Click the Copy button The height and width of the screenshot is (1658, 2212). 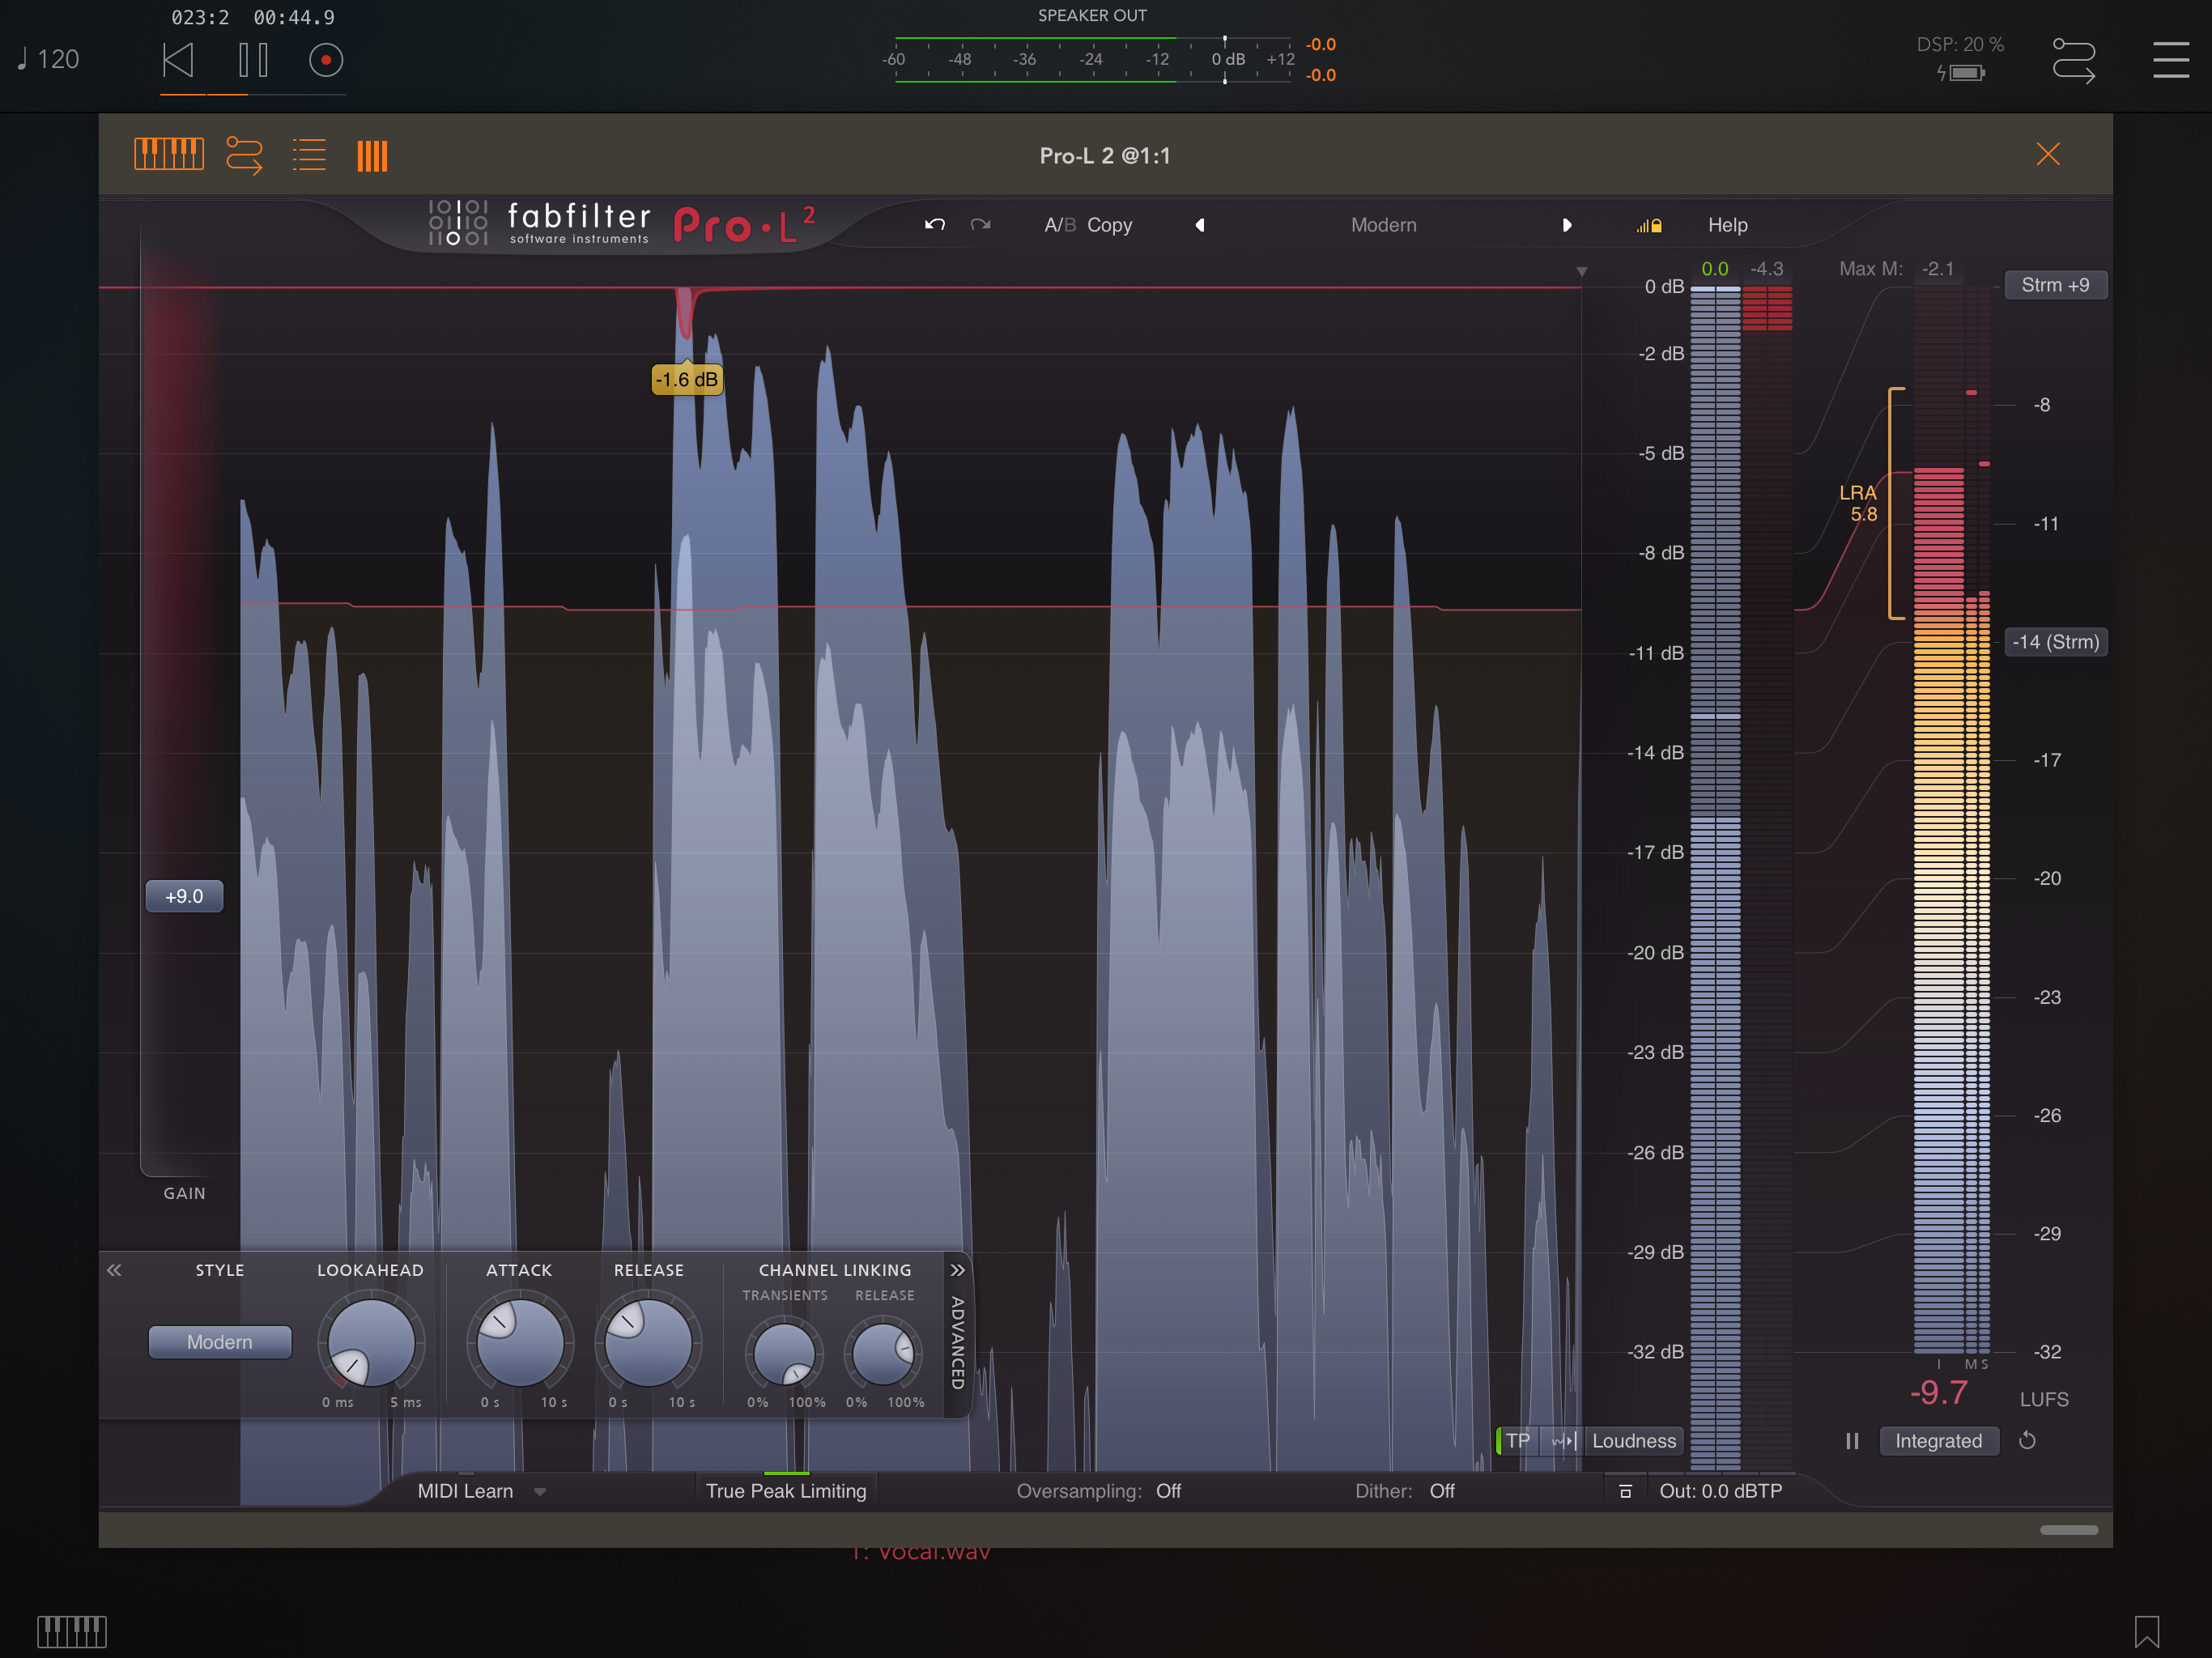(1109, 225)
